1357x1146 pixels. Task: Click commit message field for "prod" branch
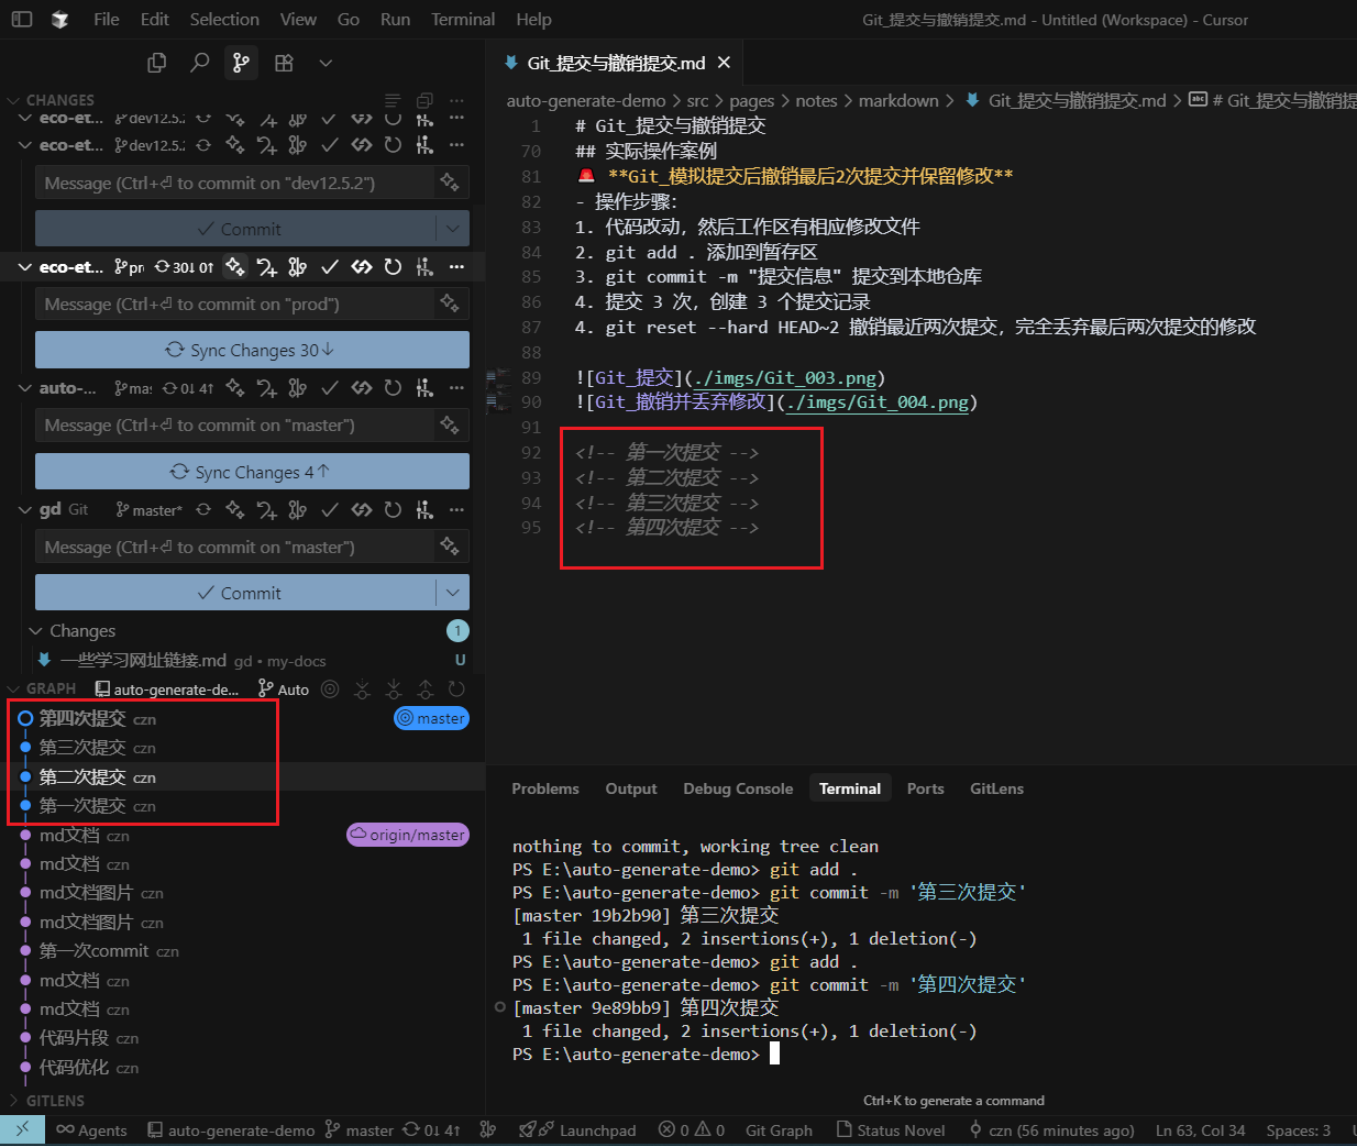pyautogui.click(x=236, y=304)
